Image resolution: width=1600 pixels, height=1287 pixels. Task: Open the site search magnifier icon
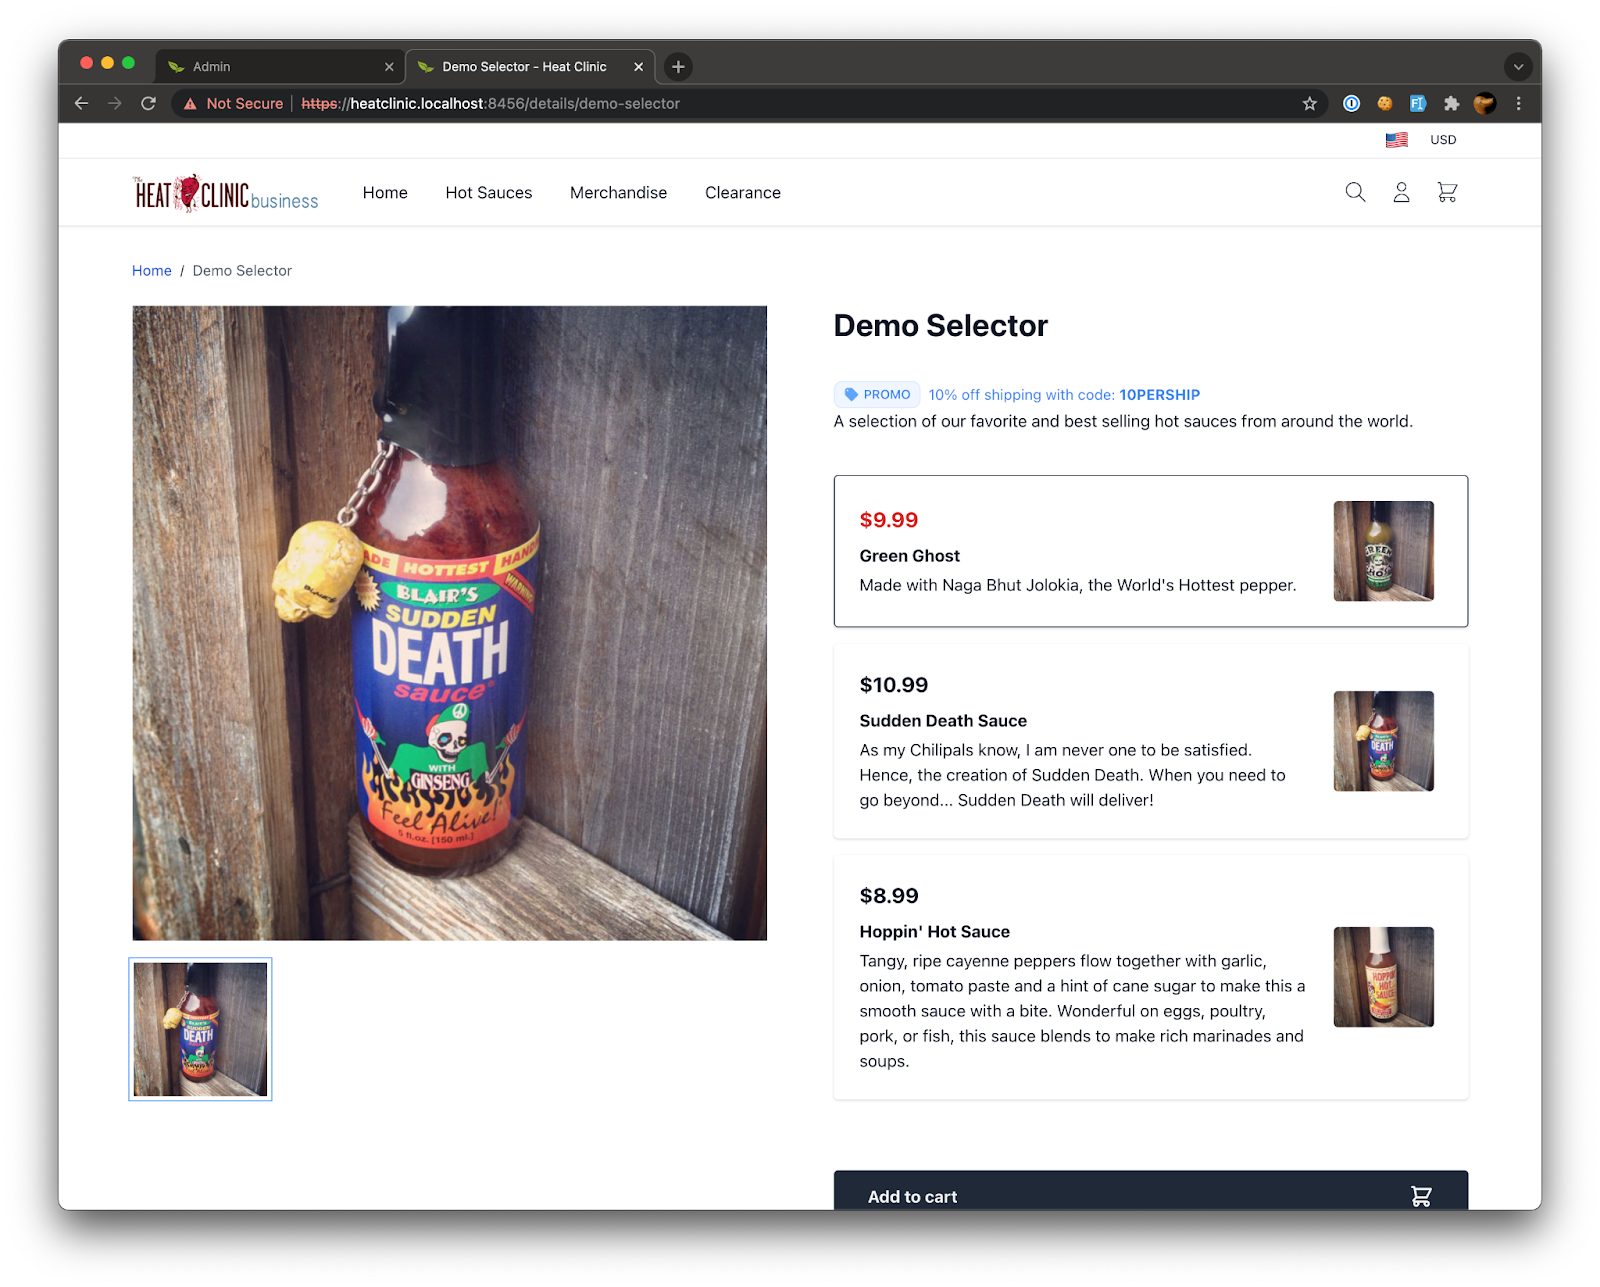point(1355,192)
